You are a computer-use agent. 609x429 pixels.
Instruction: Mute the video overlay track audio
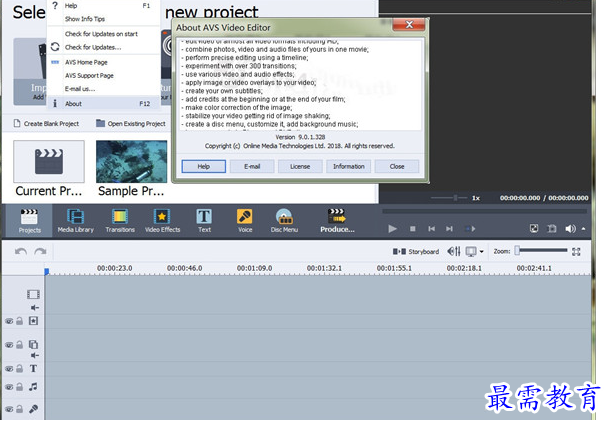pos(35,355)
